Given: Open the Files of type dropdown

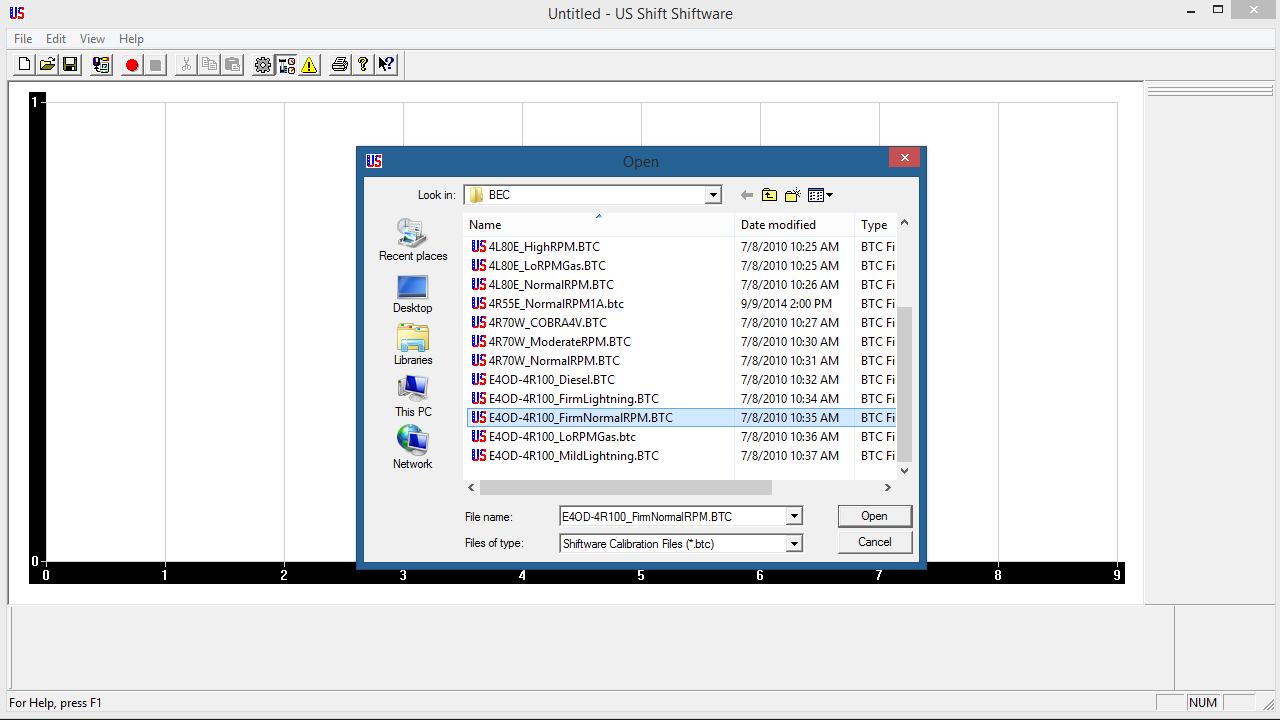Looking at the screenshot, I should pyautogui.click(x=794, y=544).
